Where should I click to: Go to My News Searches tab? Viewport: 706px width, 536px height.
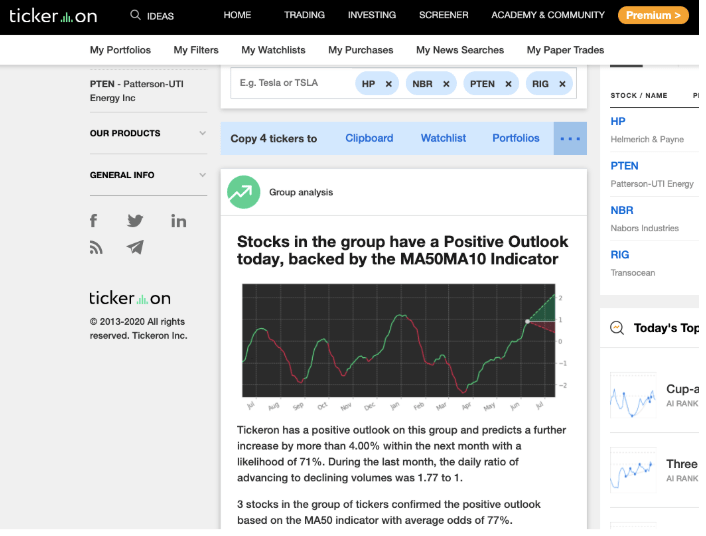coord(460,50)
